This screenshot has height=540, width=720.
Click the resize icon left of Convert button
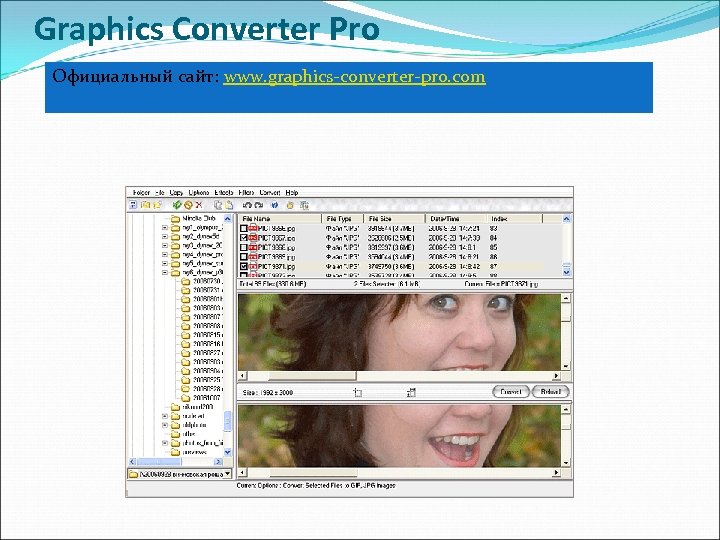tap(411, 392)
